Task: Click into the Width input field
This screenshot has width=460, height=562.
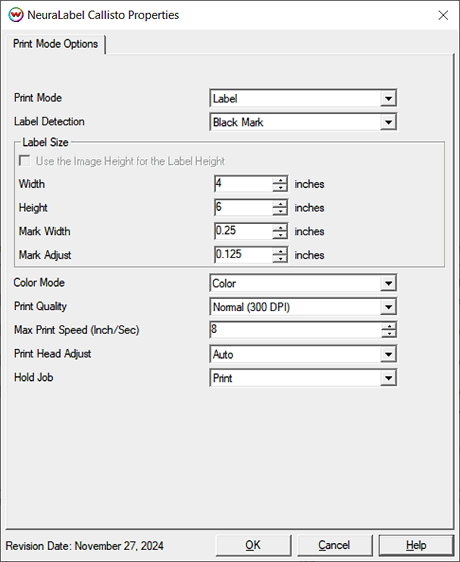Action: pos(244,184)
